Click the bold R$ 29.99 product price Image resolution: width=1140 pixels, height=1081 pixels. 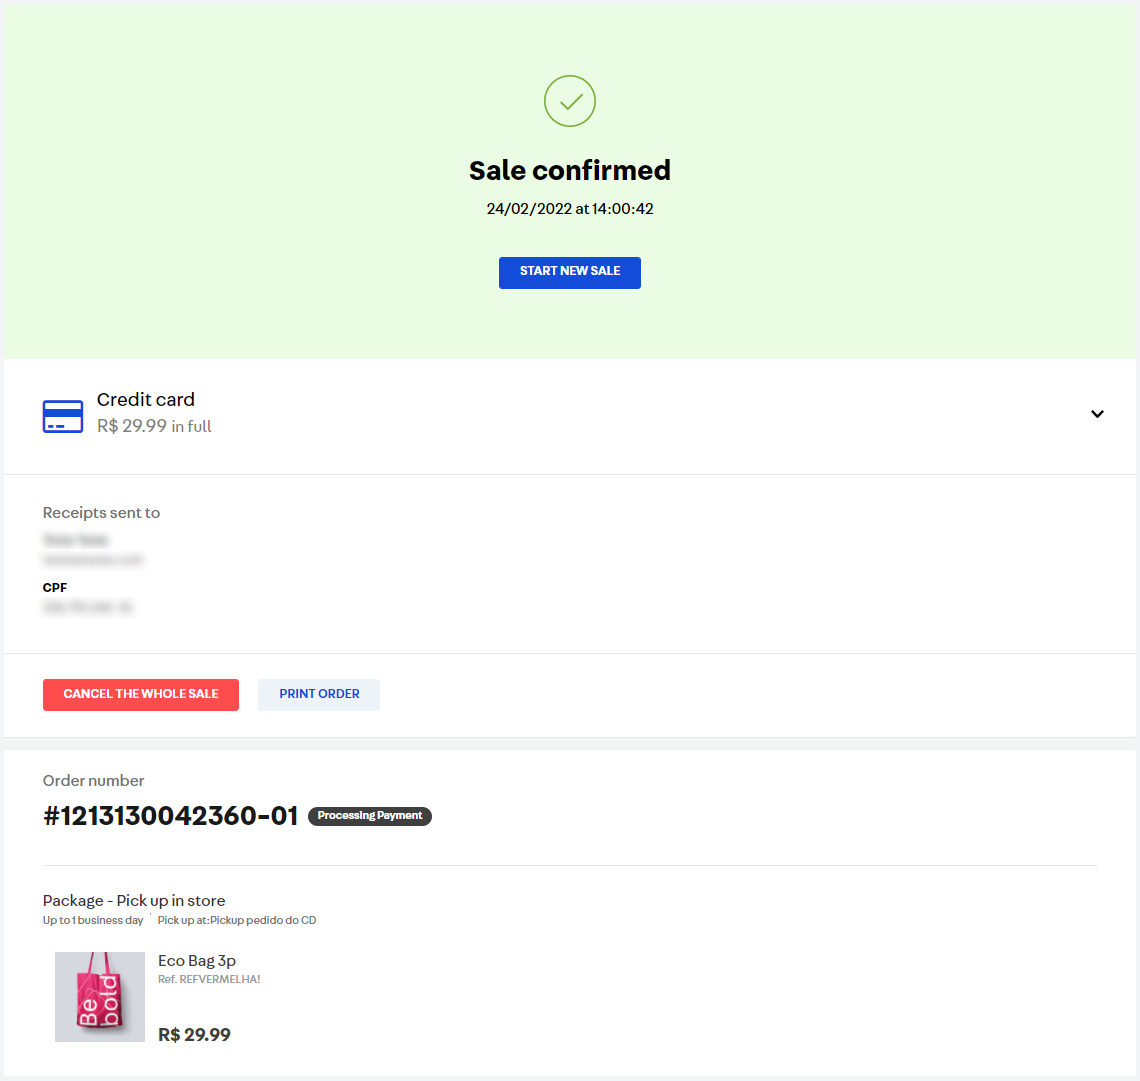pyautogui.click(x=194, y=1035)
